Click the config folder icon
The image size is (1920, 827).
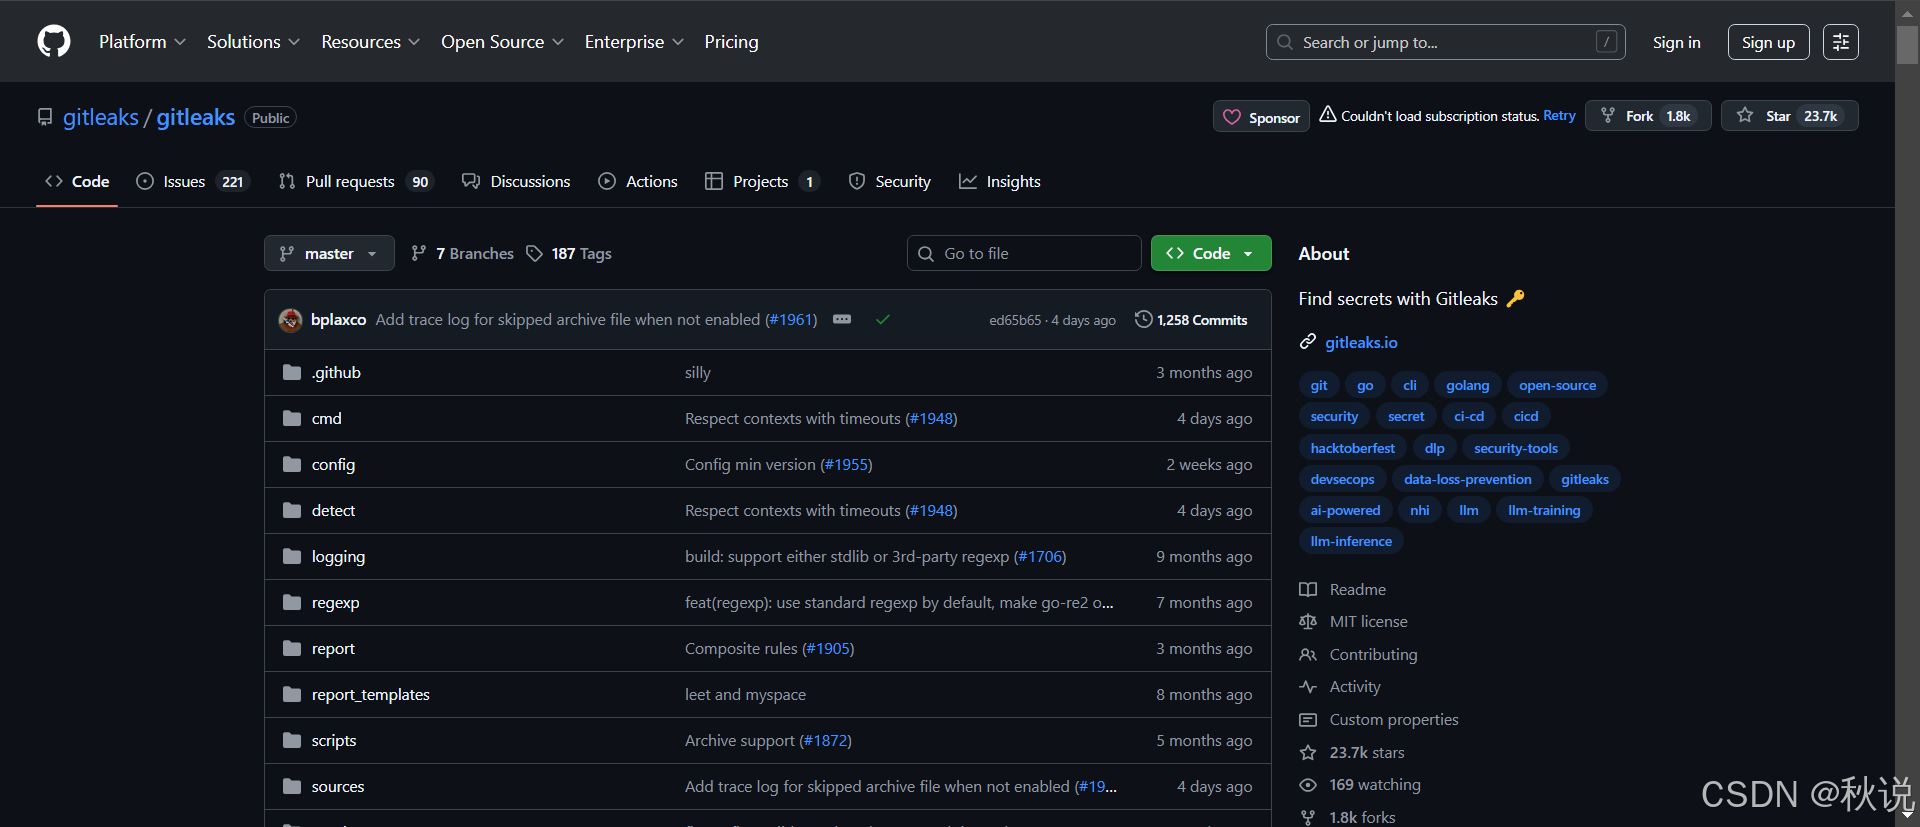(292, 464)
